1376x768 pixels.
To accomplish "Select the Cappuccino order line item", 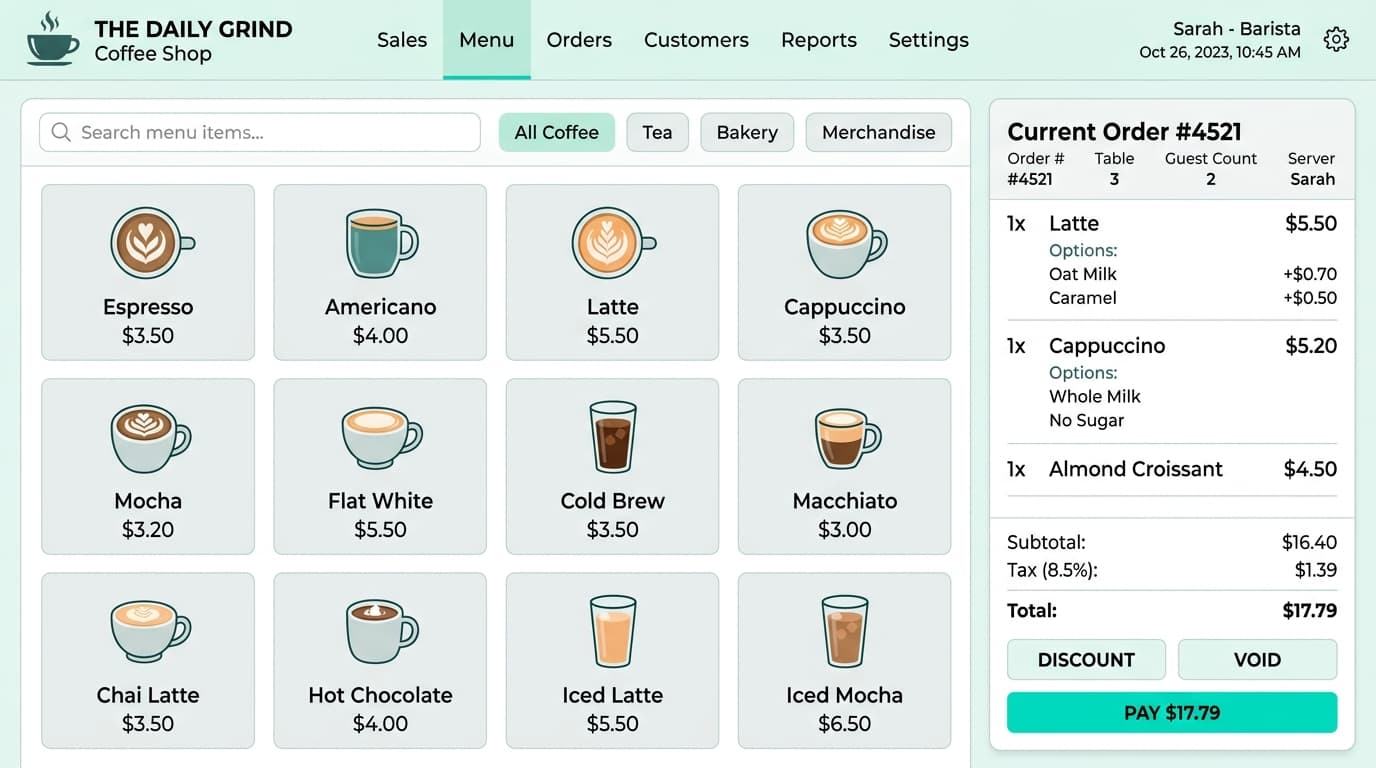I will (x=1172, y=346).
